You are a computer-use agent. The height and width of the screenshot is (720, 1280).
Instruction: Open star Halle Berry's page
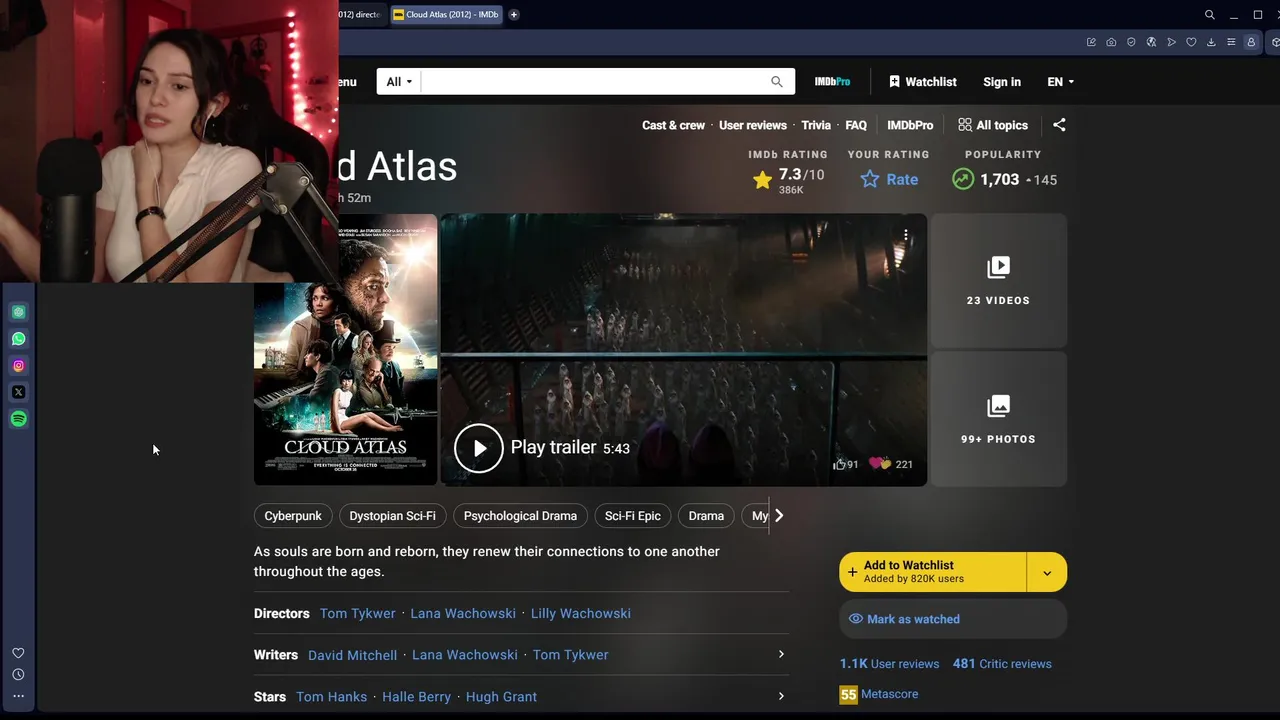(x=416, y=697)
